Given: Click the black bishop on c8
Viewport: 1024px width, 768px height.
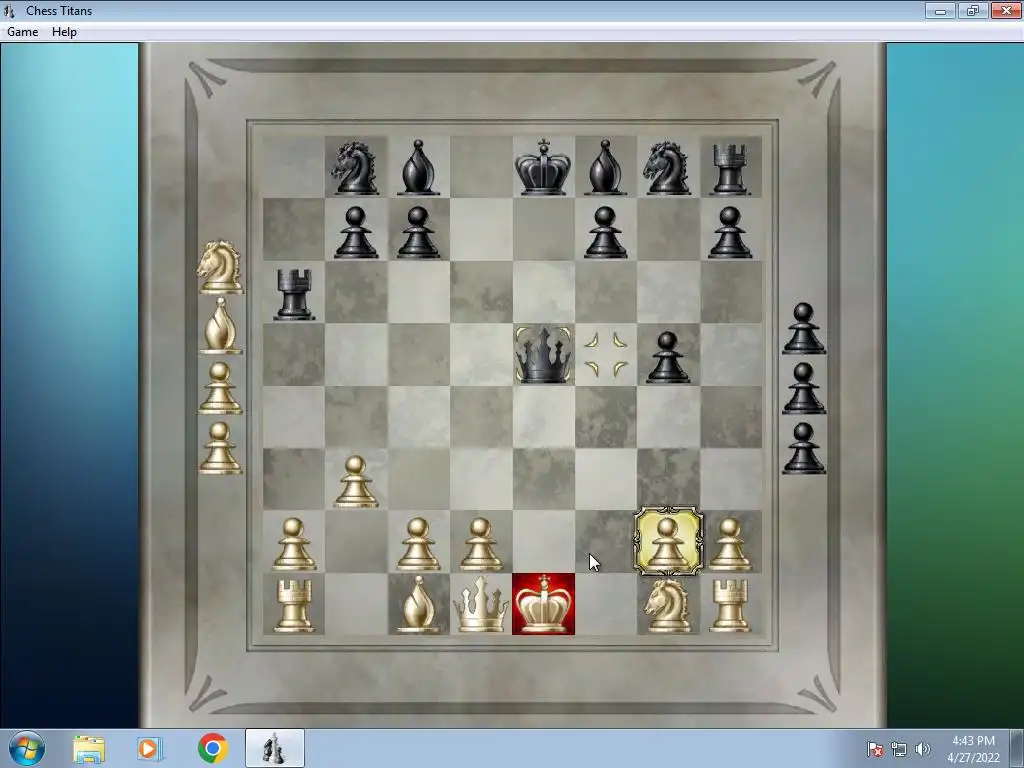Looking at the screenshot, I should 418,167.
